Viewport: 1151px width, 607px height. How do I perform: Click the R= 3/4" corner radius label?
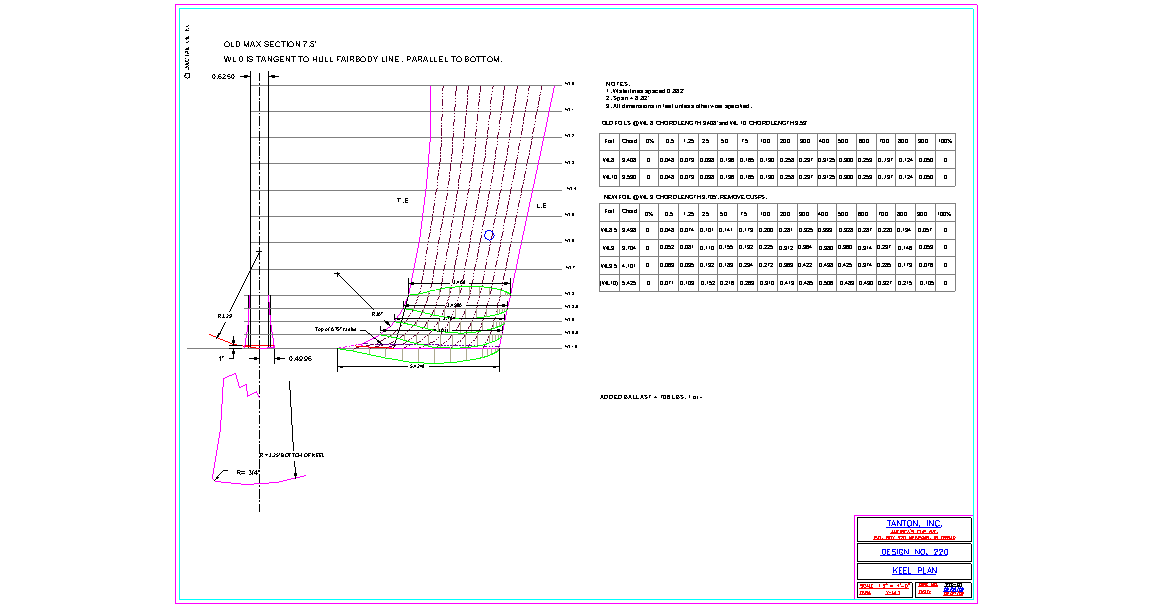click(x=247, y=473)
